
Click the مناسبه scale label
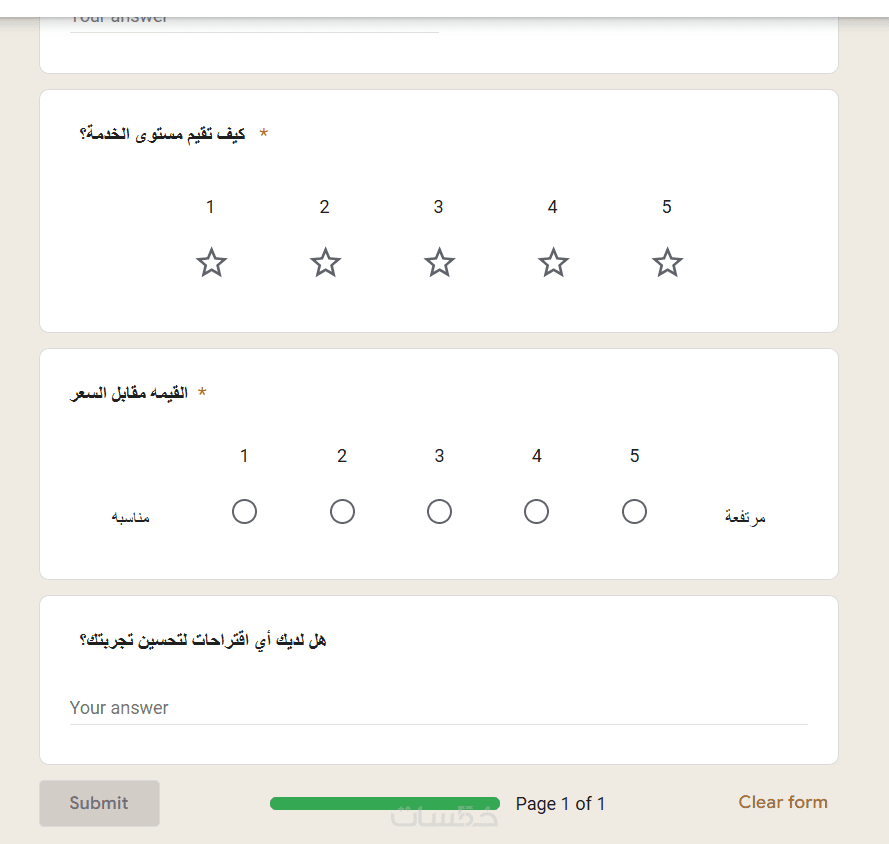[131, 517]
